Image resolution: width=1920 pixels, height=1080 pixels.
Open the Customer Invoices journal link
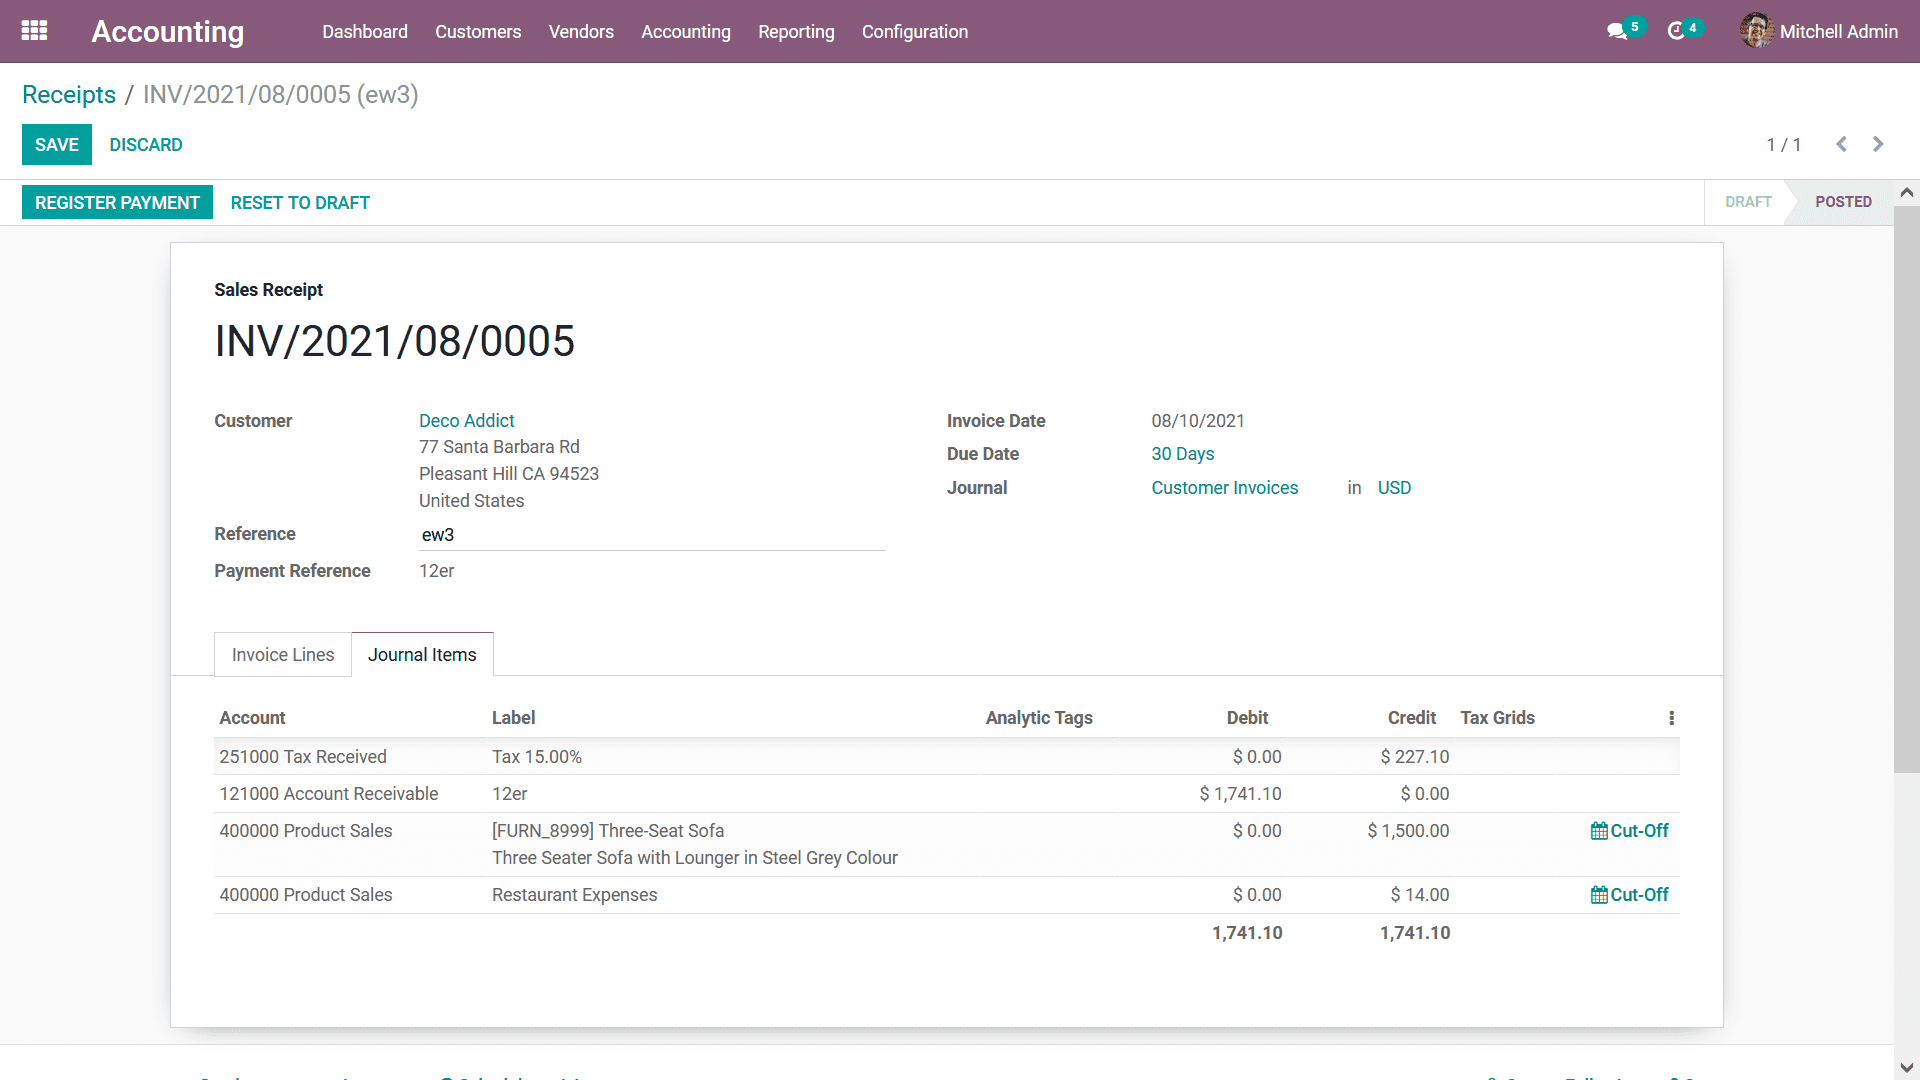[x=1224, y=488]
